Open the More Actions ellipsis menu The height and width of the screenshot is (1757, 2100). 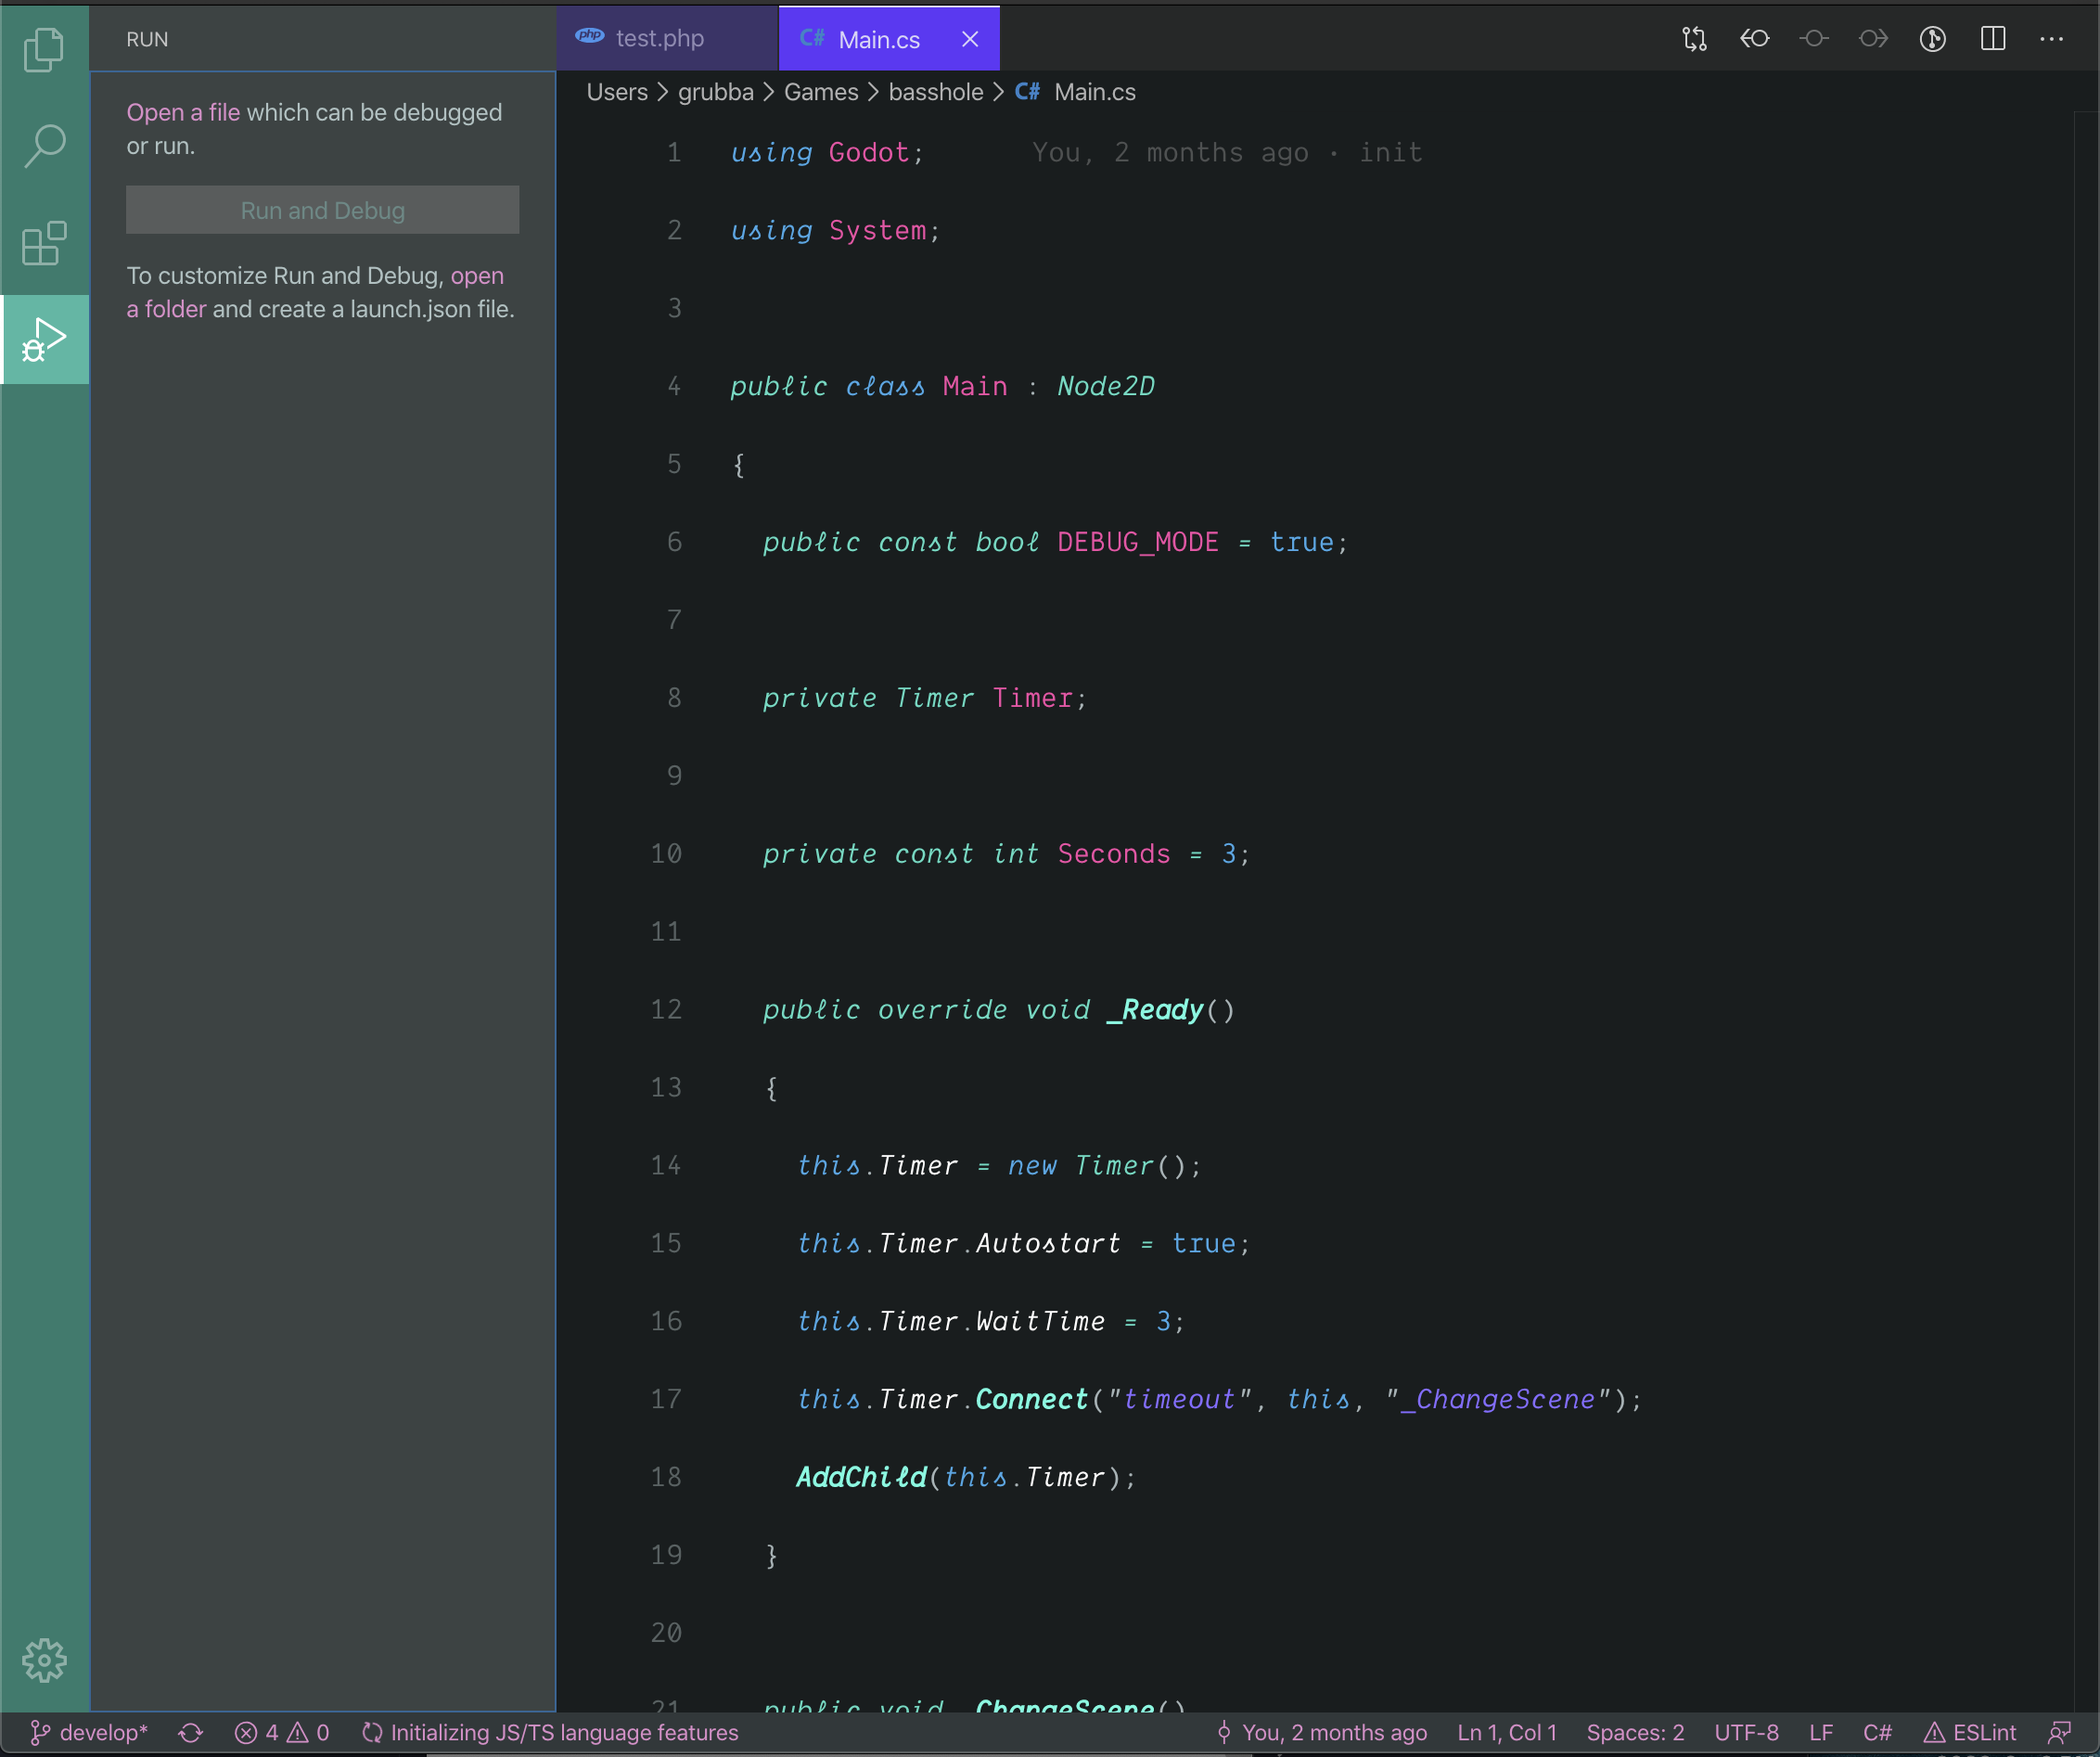click(2051, 39)
